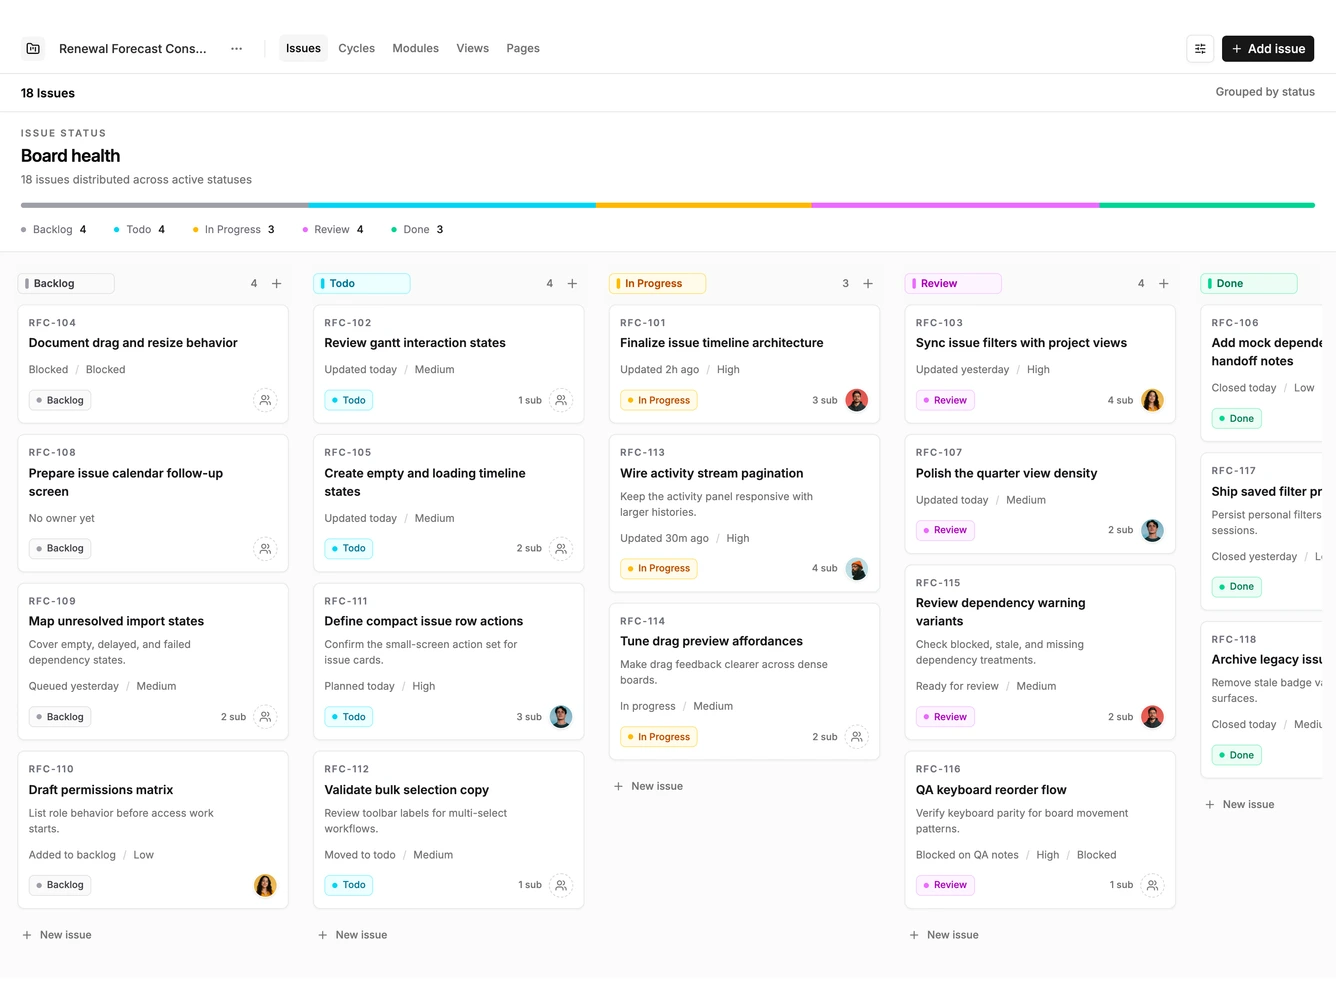Assign members on RFC-105 card
This screenshot has width=1336, height=1002.
tap(561, 548)
